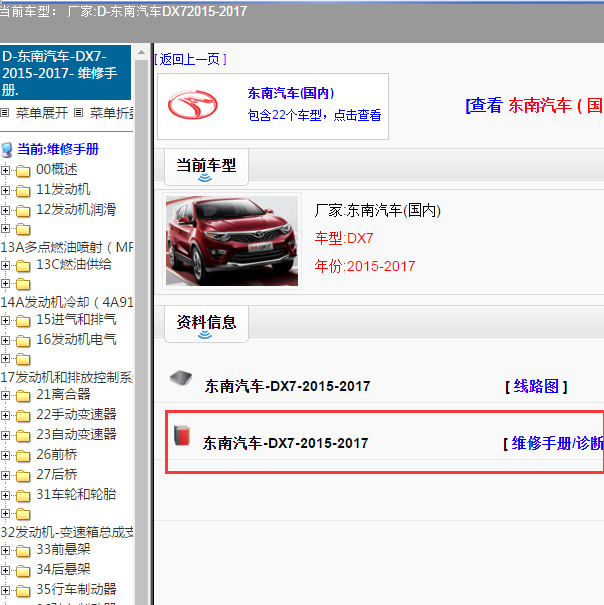This screenshot has width=604, height=605.
Task: Click folder icon for 33前悬架
Action: 23,551
